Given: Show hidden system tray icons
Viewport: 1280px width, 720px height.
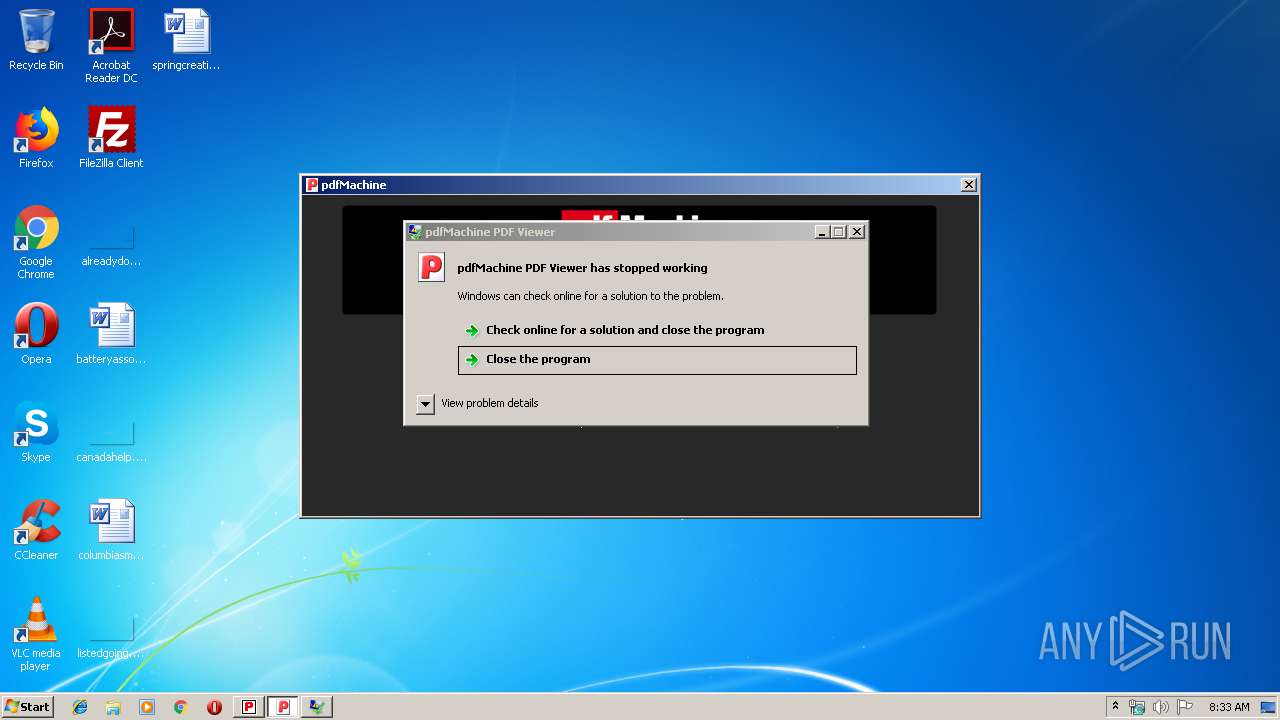Looking at the screenshot, I should click(x=1116, y=707).
